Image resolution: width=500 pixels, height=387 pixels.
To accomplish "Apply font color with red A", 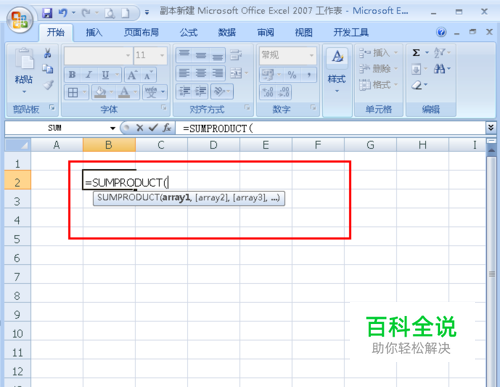I will (124, 92).
